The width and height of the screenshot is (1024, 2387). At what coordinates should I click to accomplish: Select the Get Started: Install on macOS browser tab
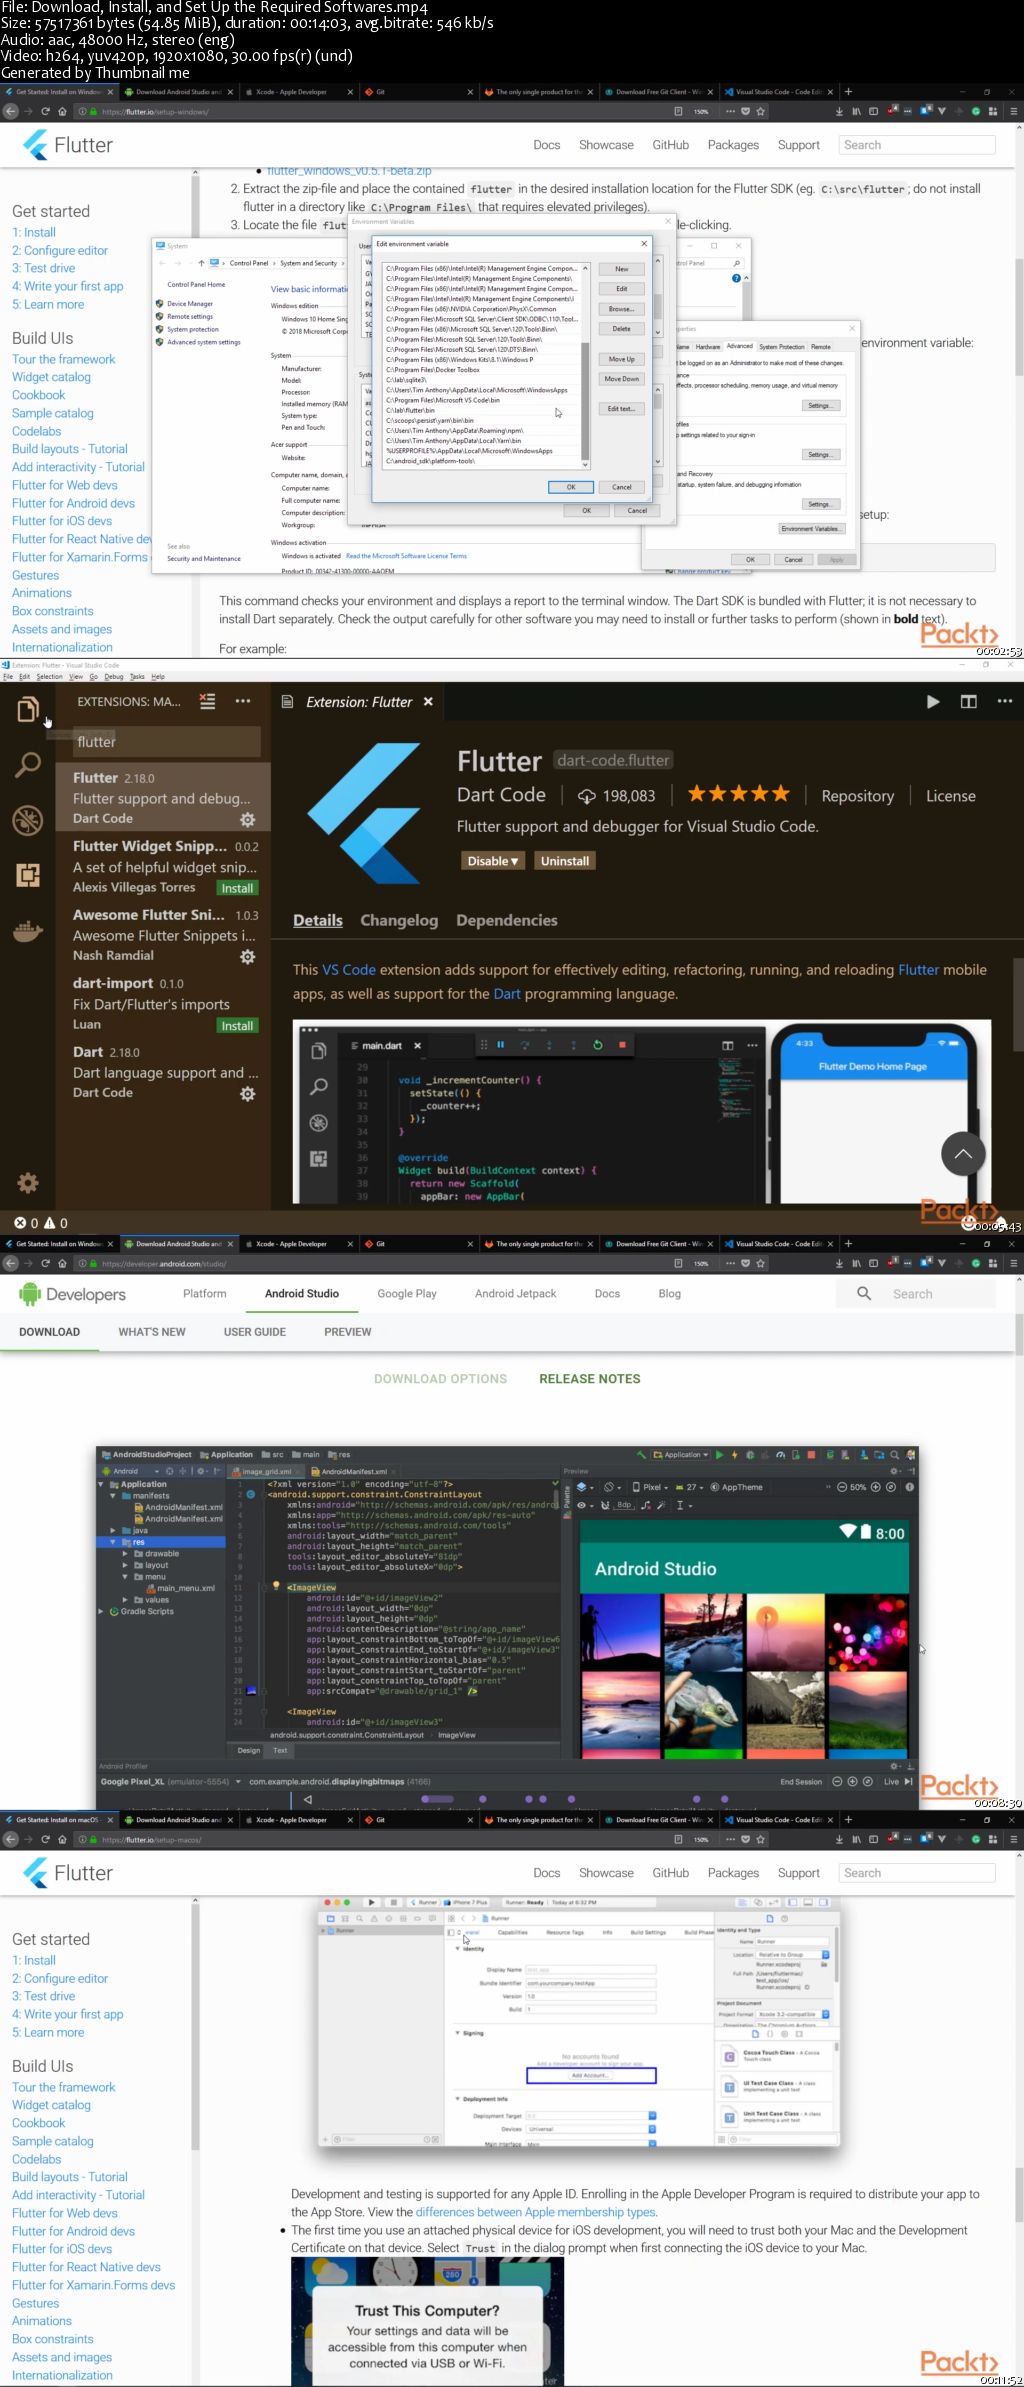[x=58, y=1820]
